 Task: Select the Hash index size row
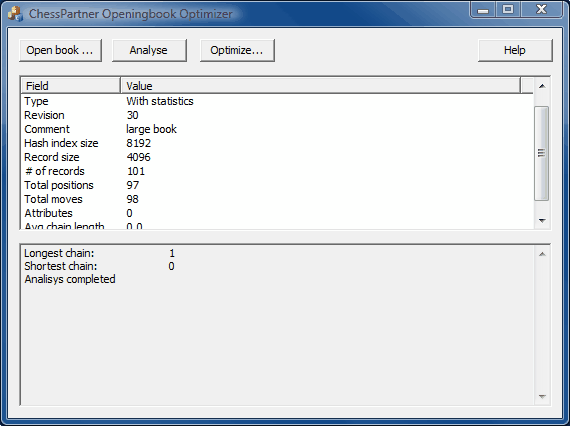[277, 143]
